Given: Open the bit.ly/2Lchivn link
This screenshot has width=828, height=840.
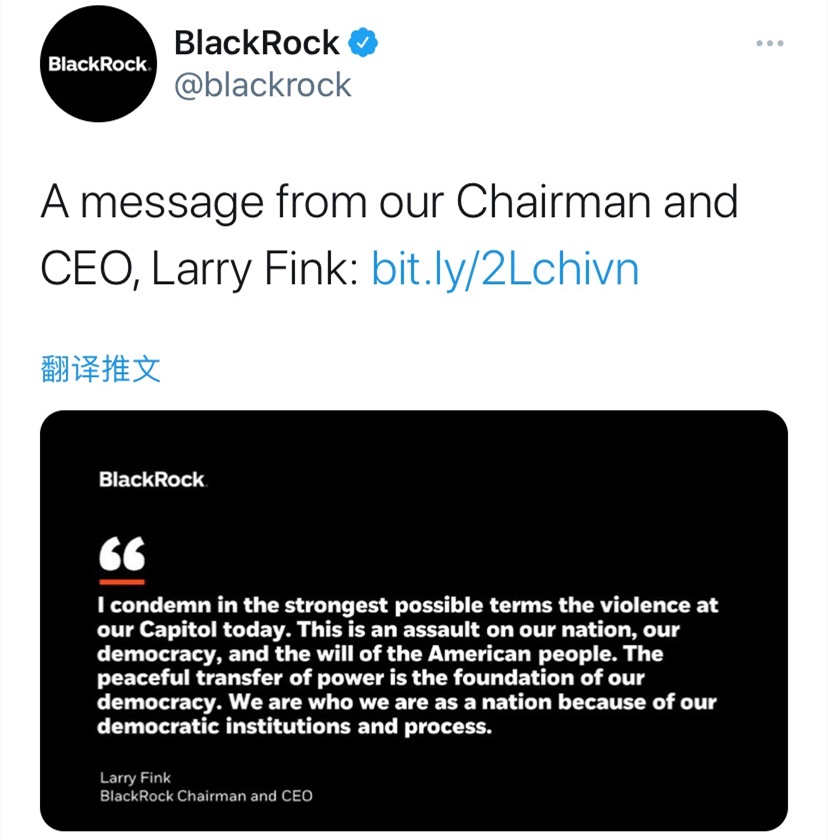Looking at the screenshot, I should 504,269.
